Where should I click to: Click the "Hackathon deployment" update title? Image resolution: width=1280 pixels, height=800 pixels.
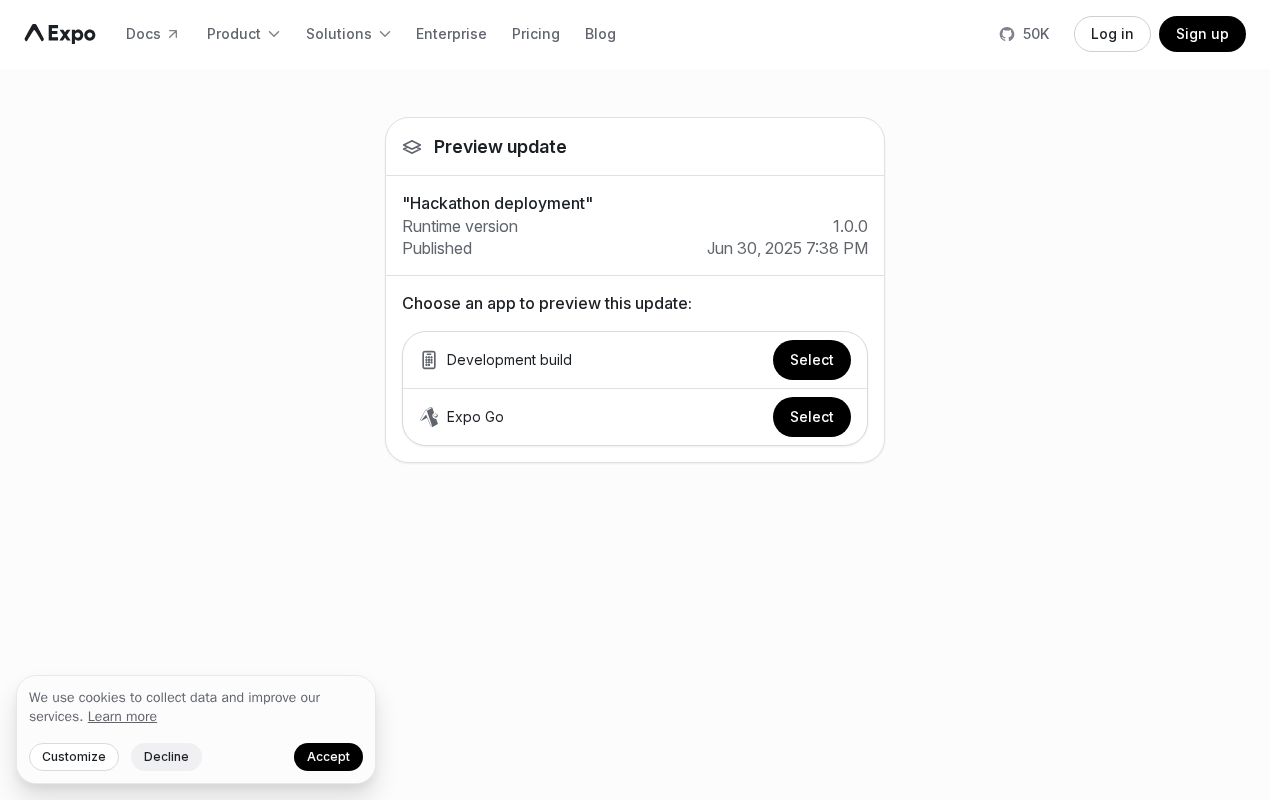(x=497, y=203)
